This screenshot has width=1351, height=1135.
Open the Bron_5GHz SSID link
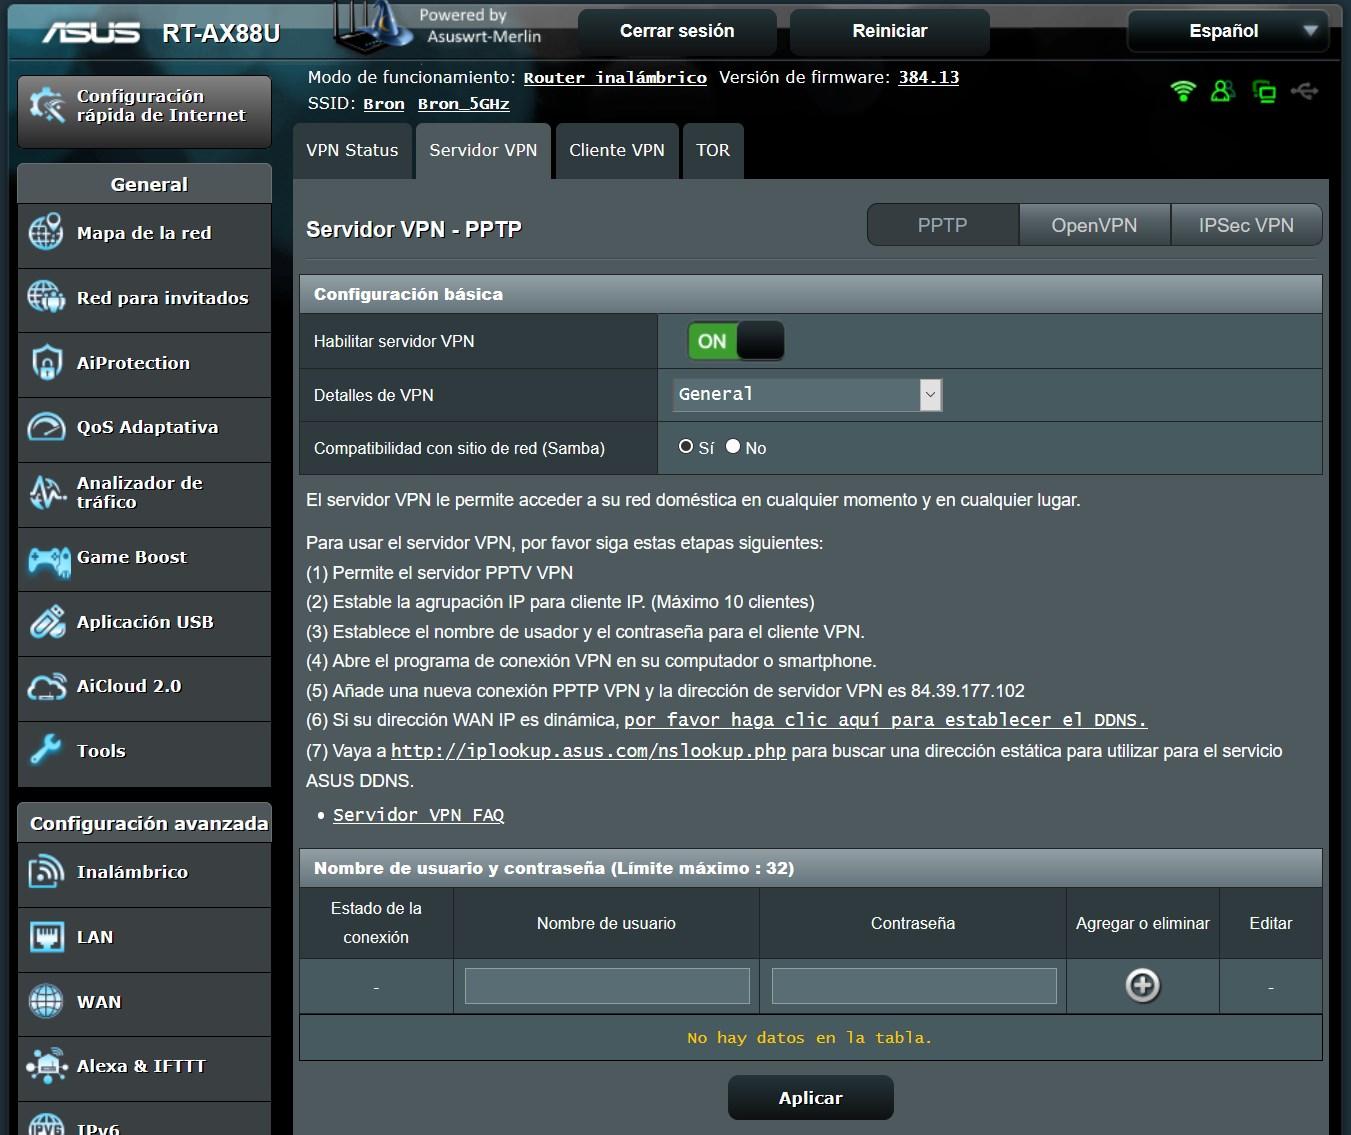[x=464, y=104]
